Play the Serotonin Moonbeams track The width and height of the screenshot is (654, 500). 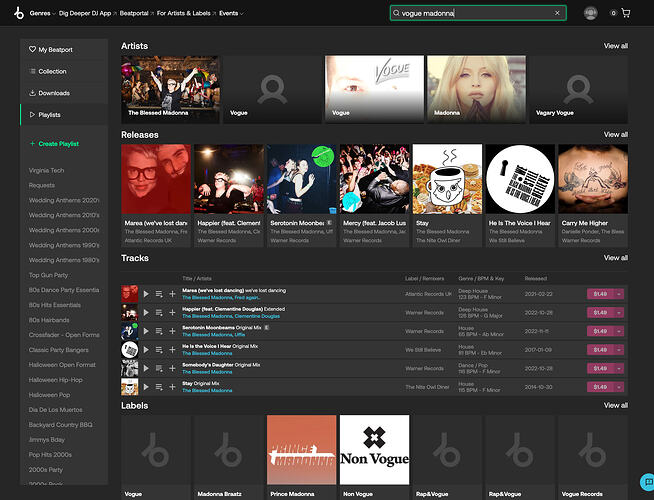coord(146,331)
